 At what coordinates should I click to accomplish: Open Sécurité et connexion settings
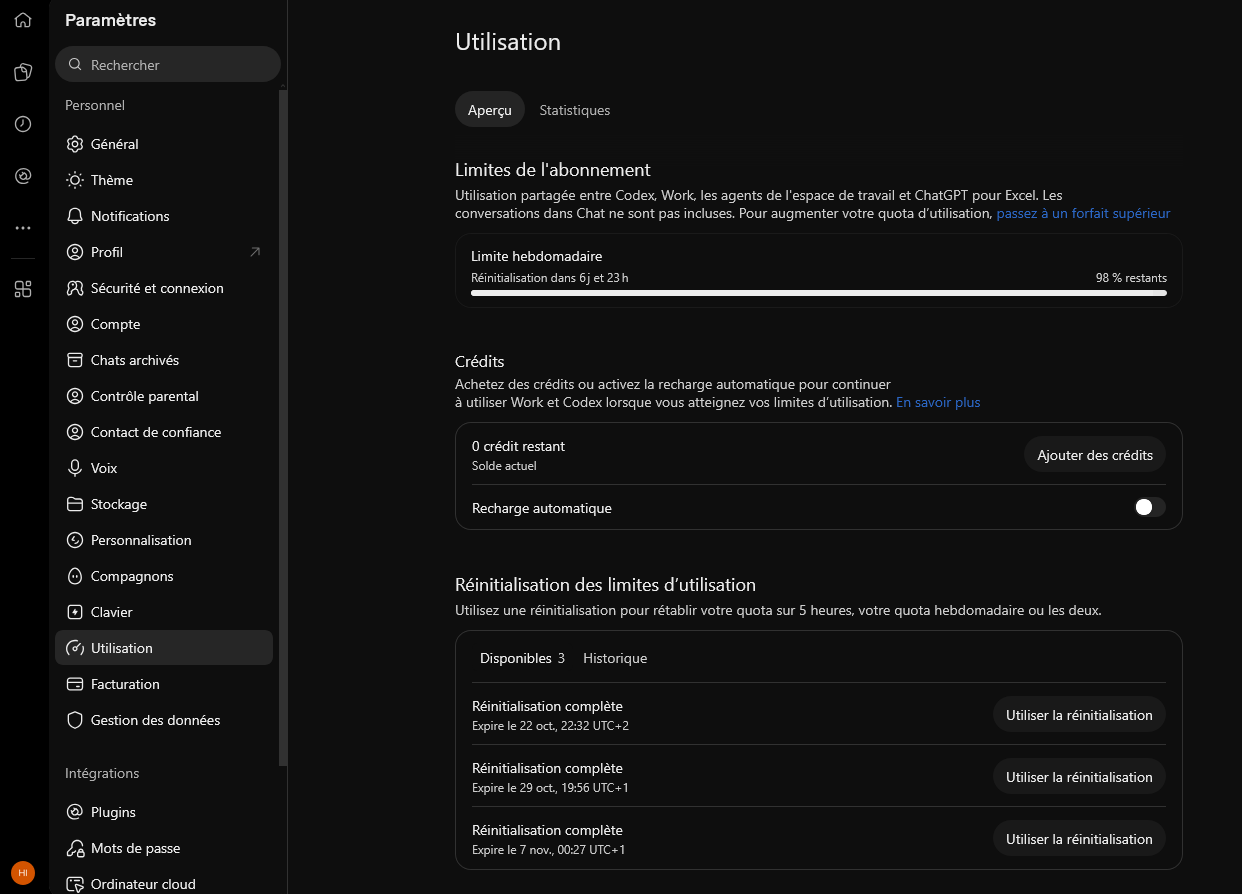[x=164, y=288]
